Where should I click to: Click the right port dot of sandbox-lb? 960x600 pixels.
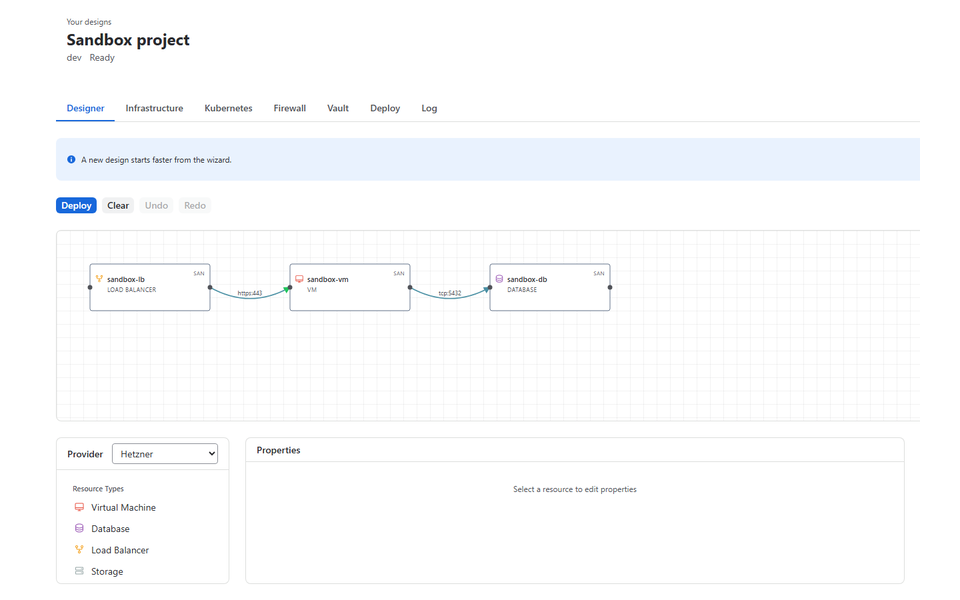click(210, 287)
